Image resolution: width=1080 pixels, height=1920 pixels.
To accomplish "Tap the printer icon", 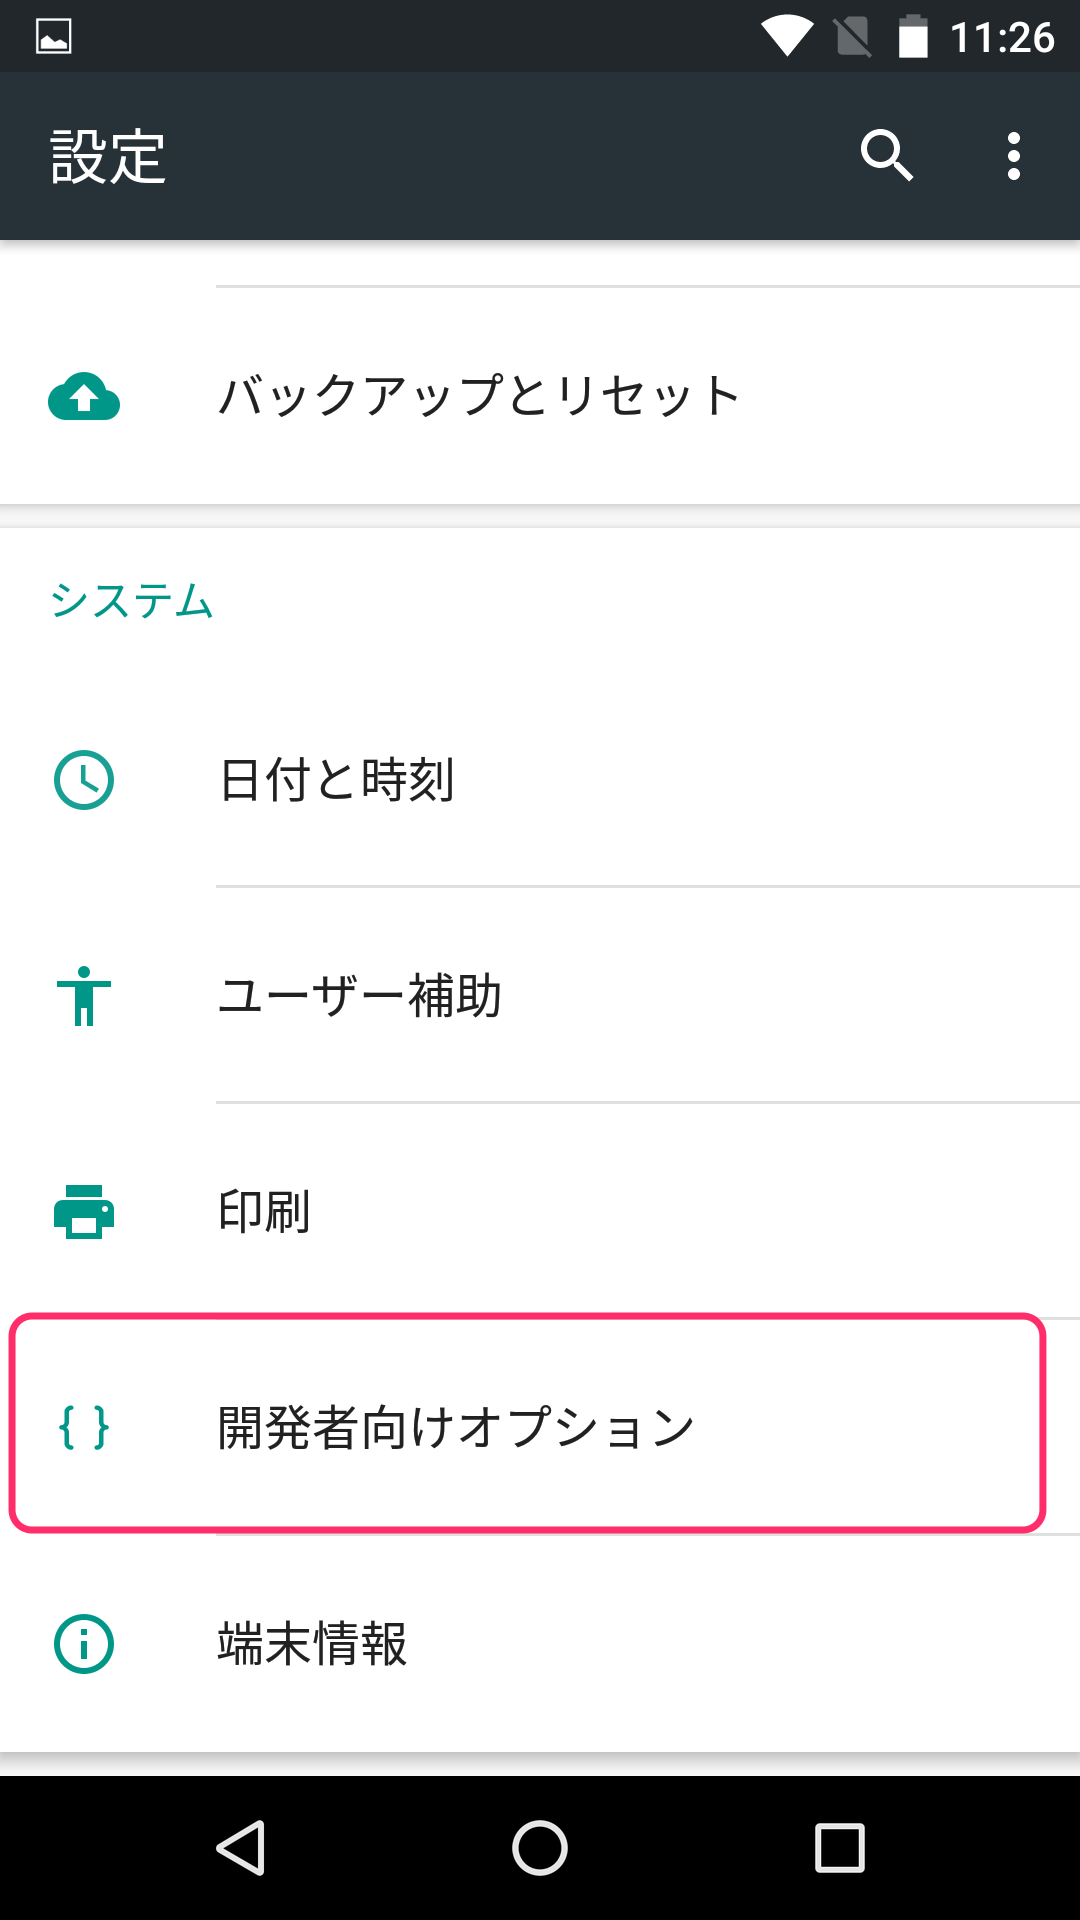I will 84,1212.
